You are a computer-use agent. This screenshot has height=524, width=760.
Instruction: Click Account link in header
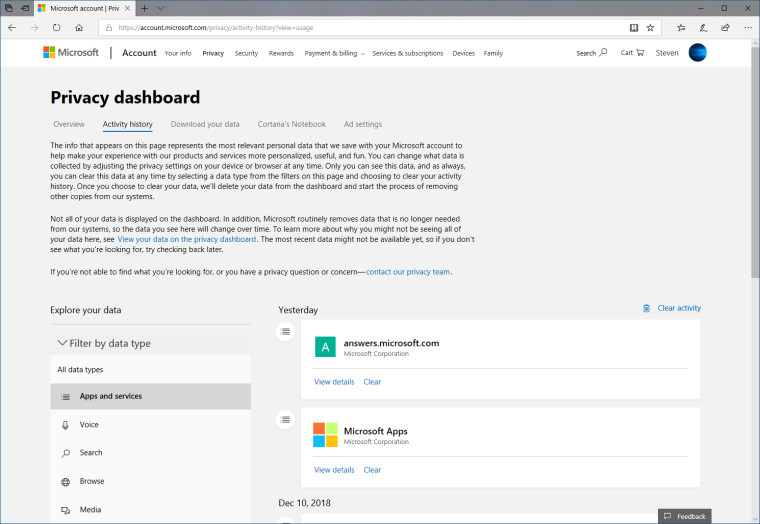(139, 53)
